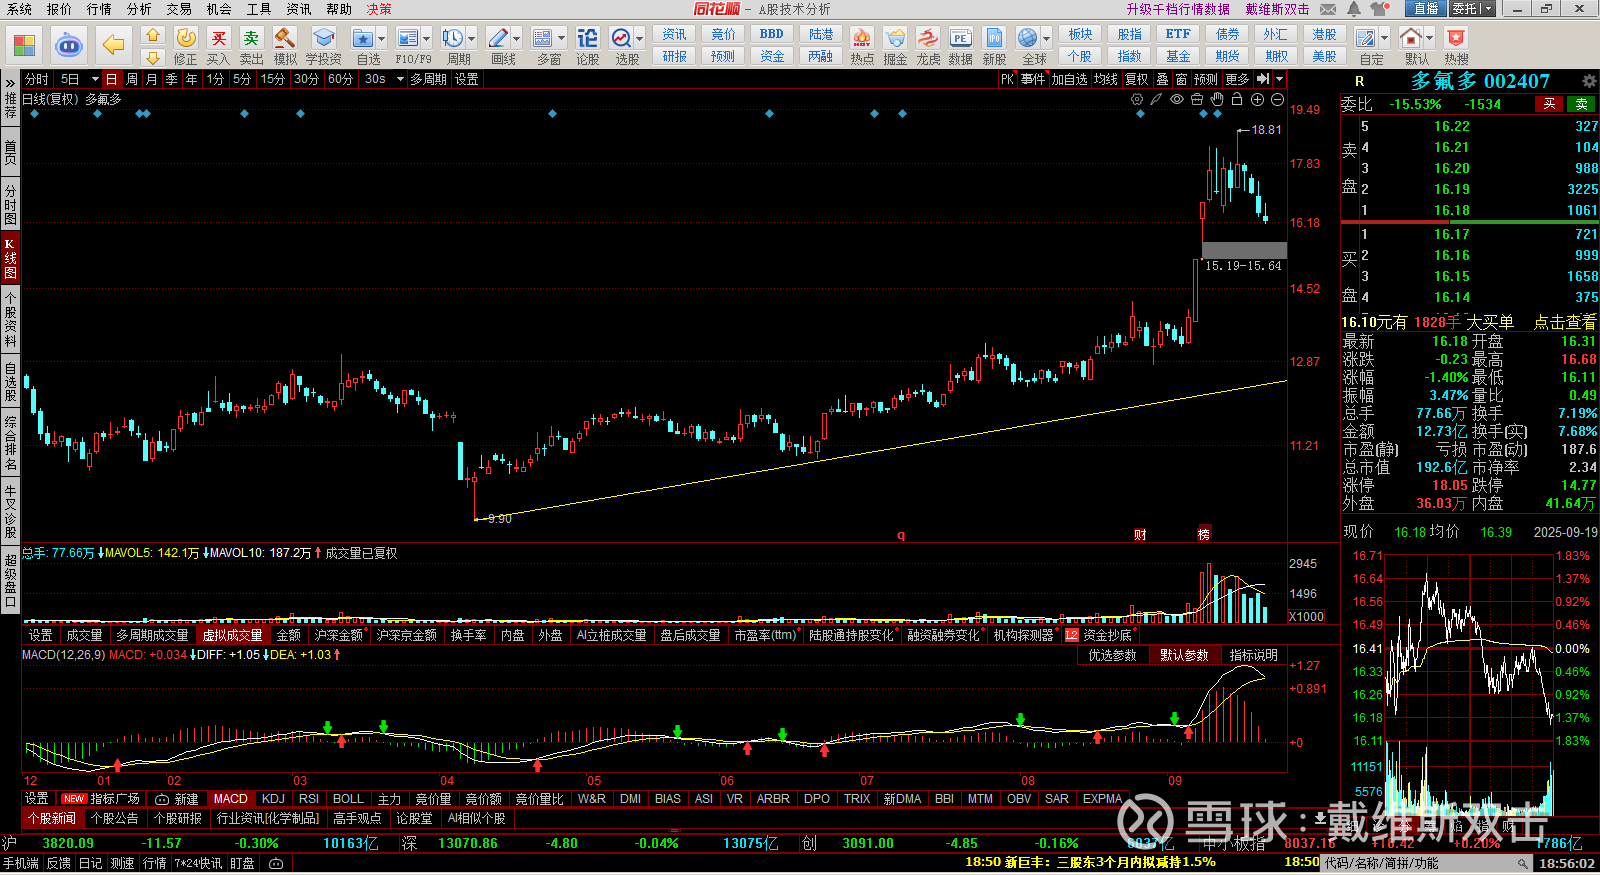Expand the 5日 period dropdown arrow
The image size is (1600, 875).
[x=95, y=79]
